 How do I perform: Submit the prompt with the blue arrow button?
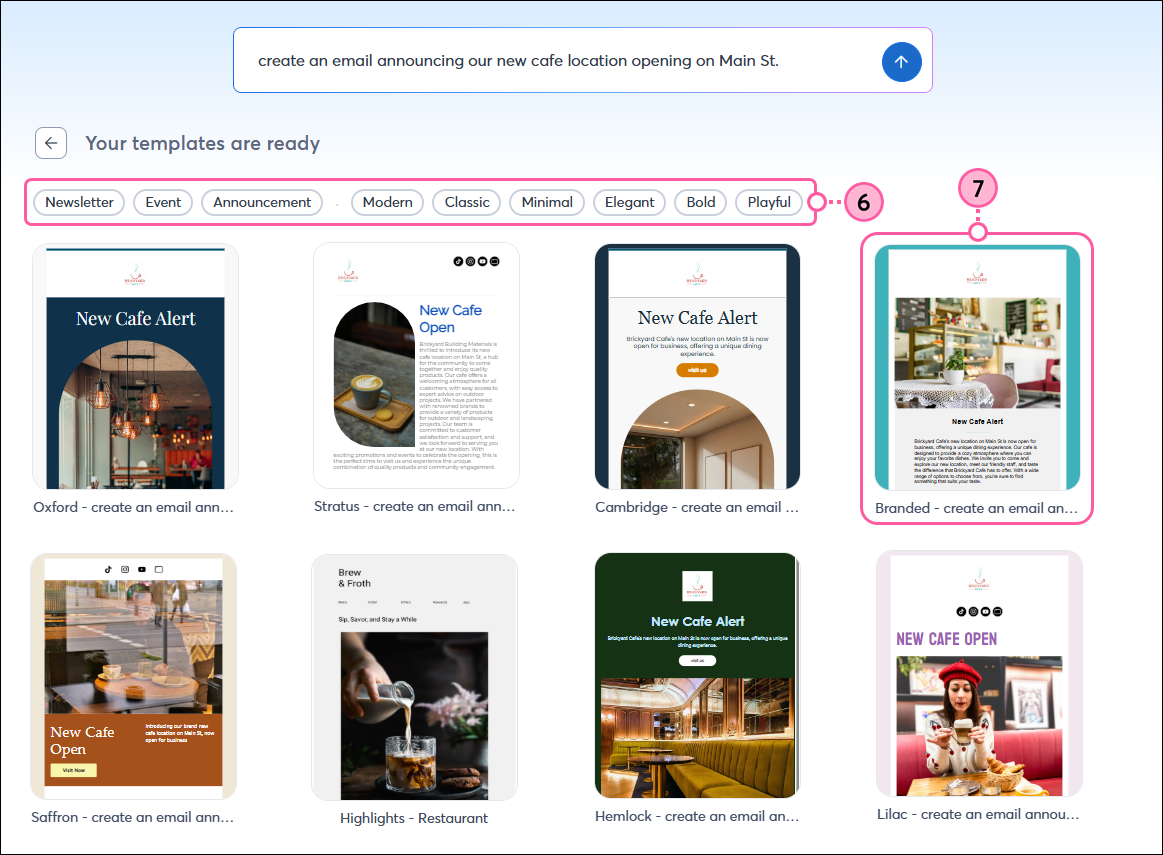tap(901, 62)
